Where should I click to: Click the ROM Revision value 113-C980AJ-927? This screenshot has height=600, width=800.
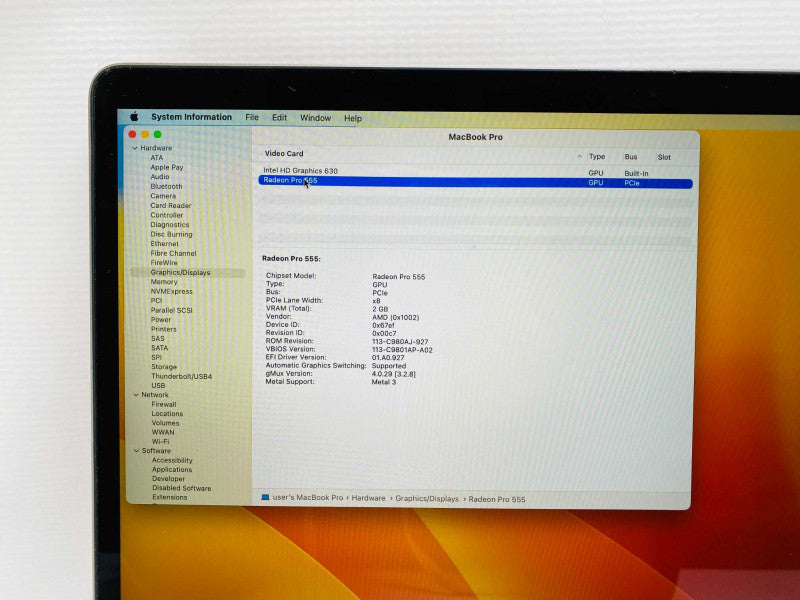tap(400, 342)
